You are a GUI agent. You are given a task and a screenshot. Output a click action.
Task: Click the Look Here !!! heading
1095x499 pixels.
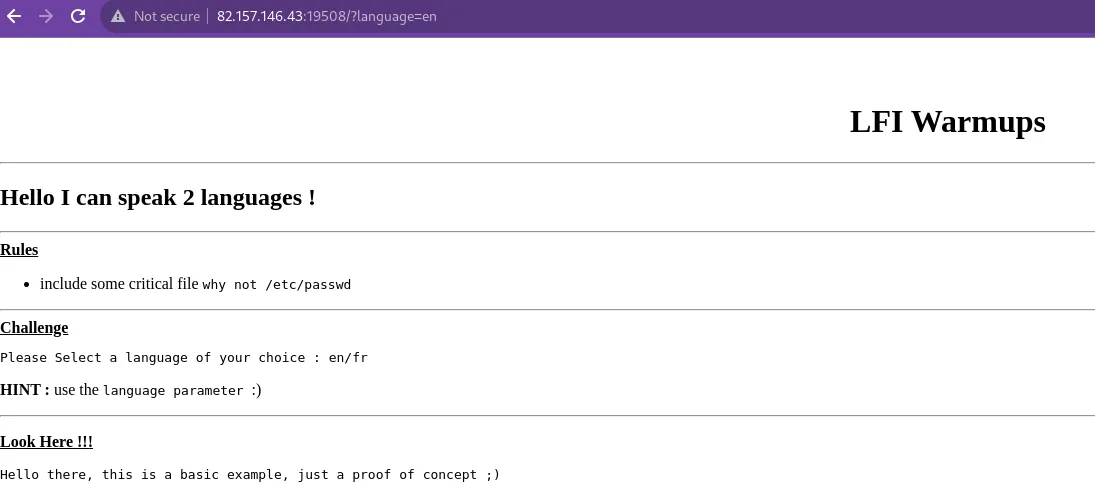[46, 442]
